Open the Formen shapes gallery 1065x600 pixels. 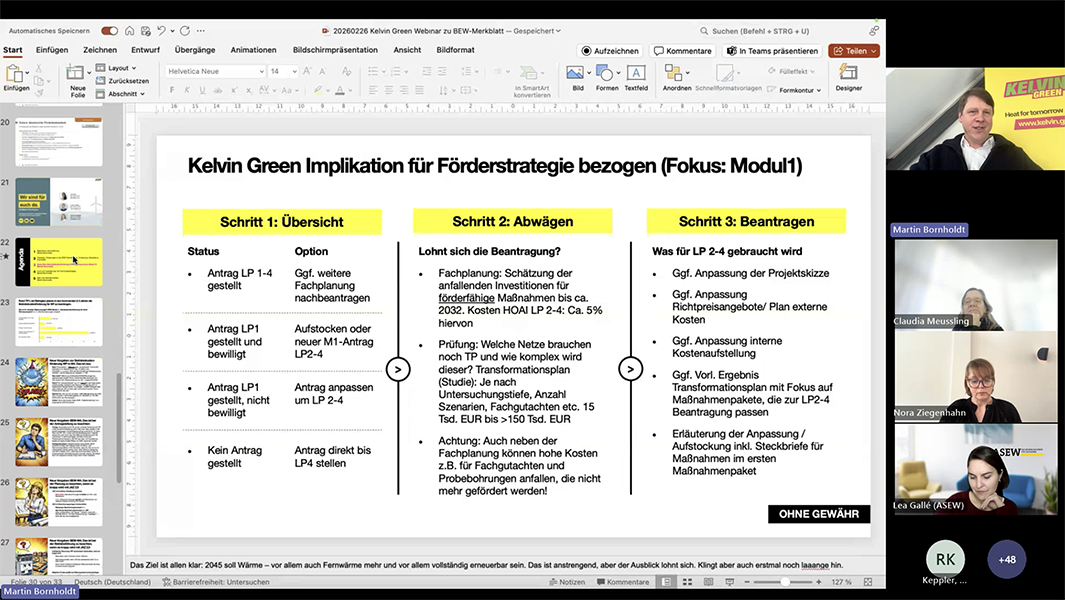[607, 77]
